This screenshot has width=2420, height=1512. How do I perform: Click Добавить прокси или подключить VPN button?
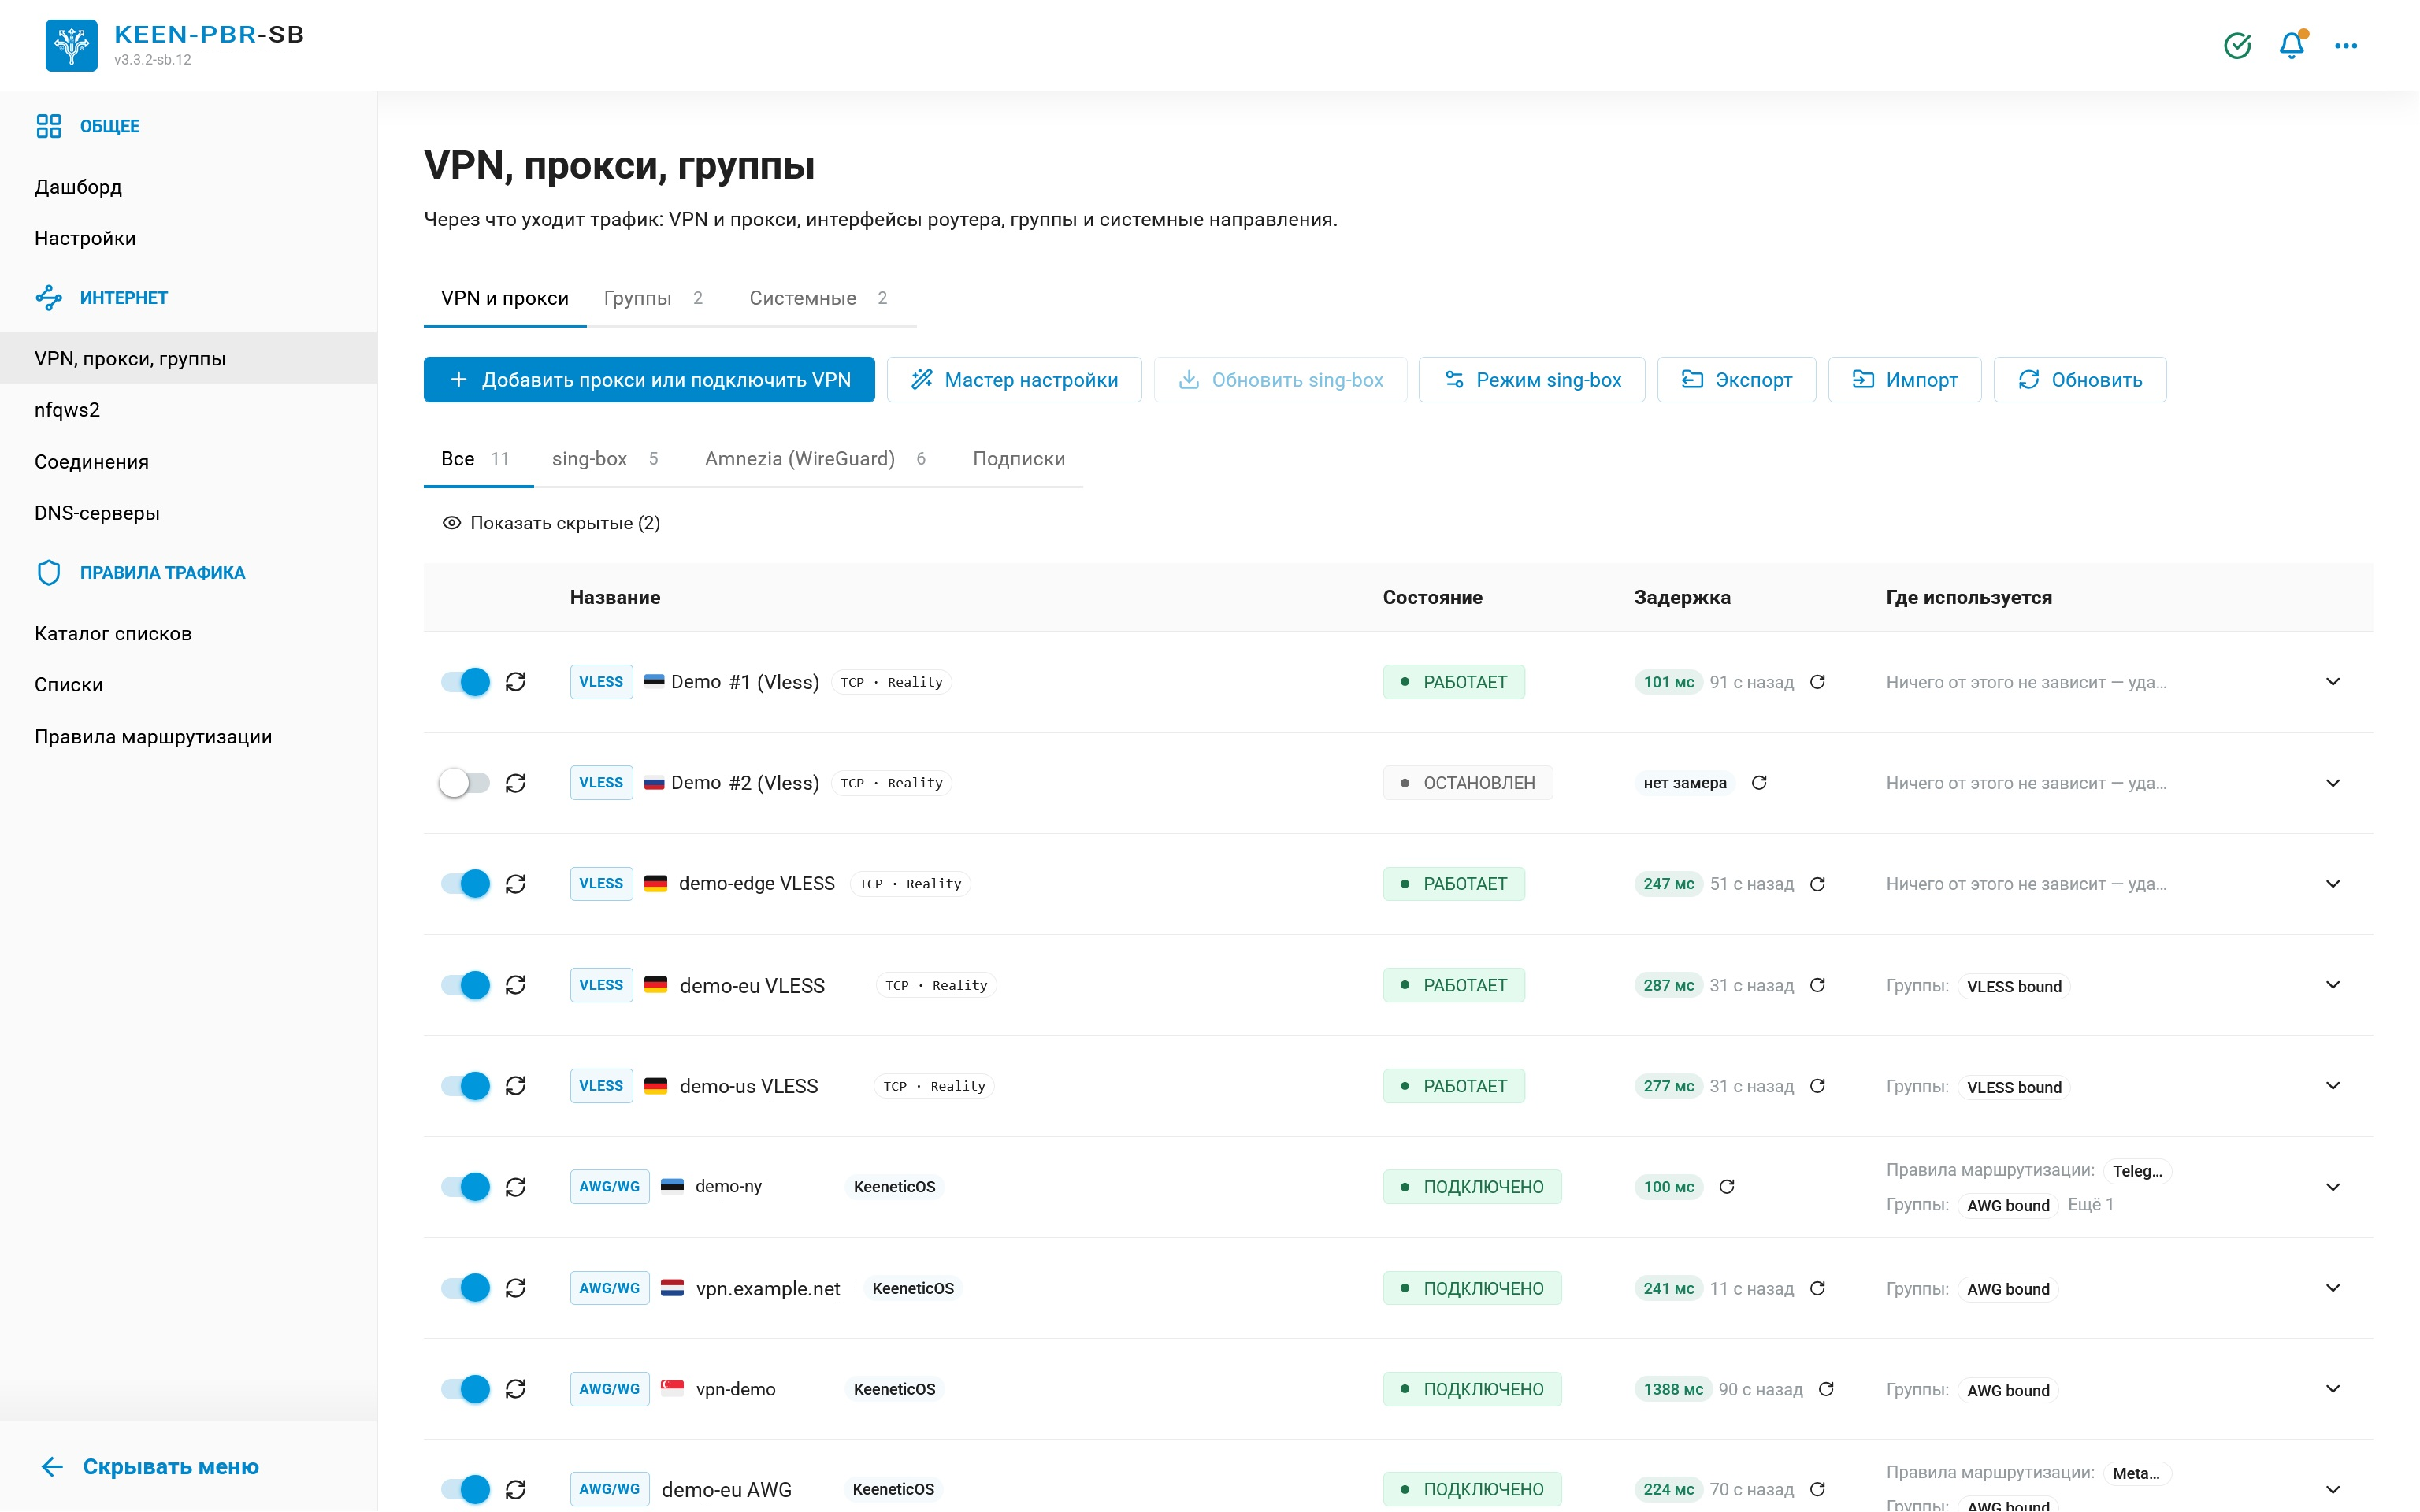pyautogui.click(x=649, y=379)
